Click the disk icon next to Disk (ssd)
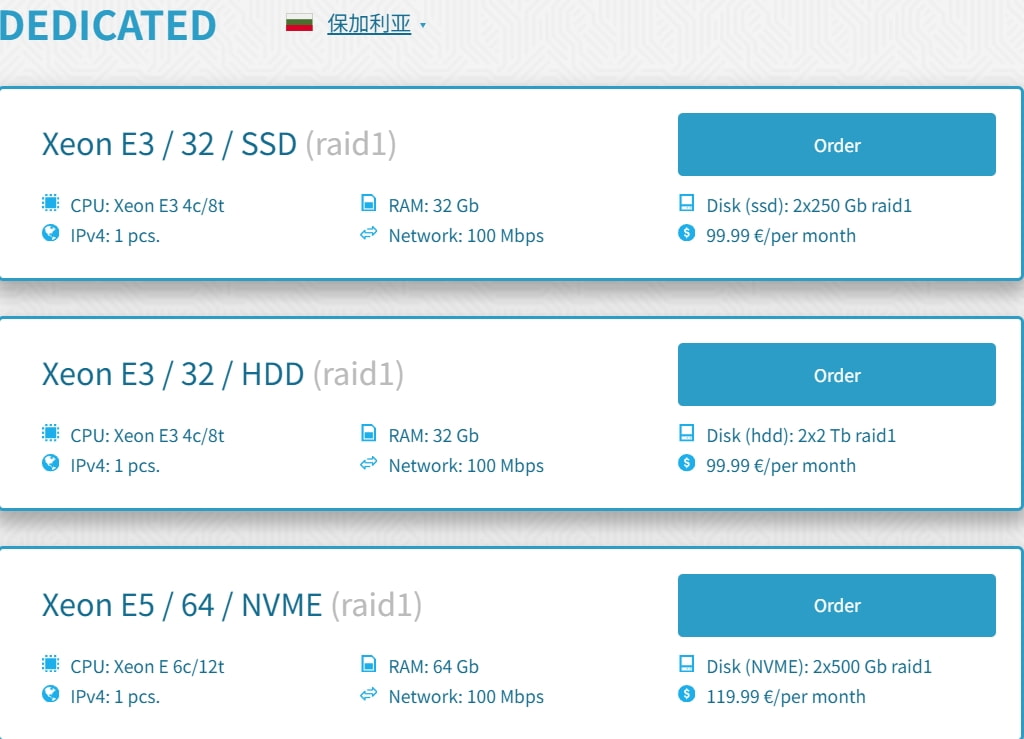Screen dimensions: 1024x739 (x=686, y=204)
